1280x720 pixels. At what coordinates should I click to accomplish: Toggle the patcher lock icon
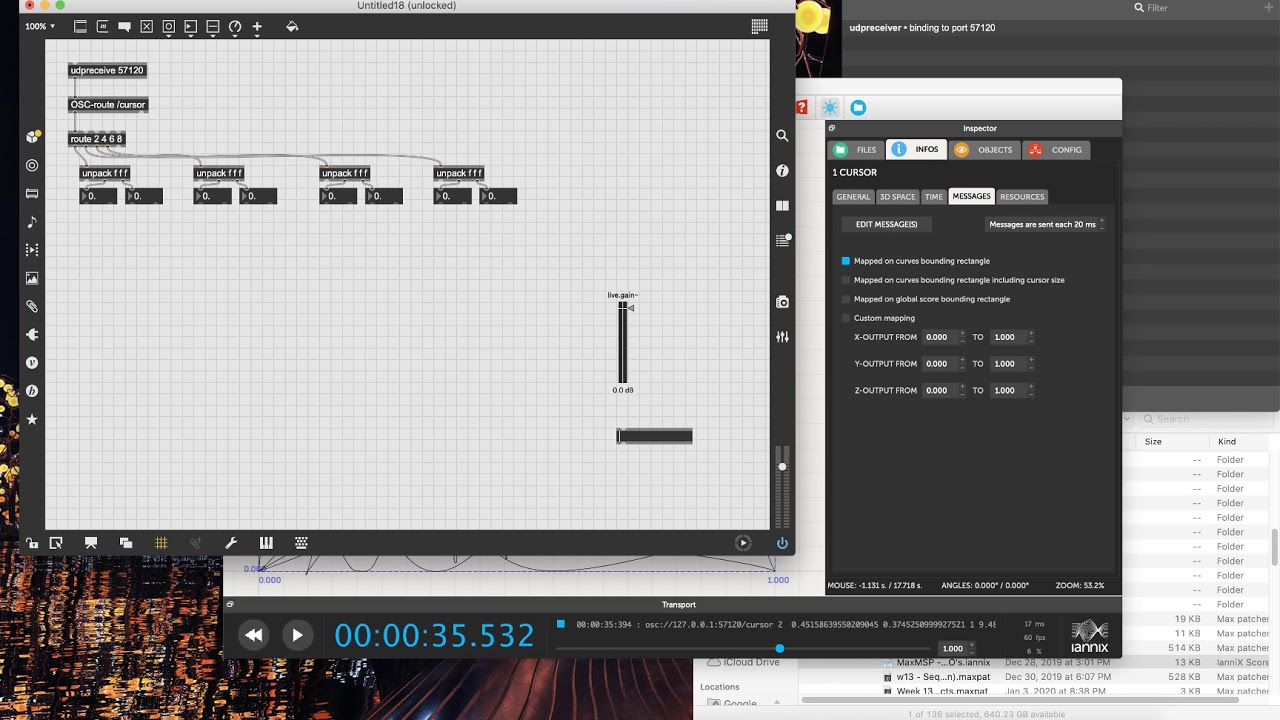click(32, 543)
